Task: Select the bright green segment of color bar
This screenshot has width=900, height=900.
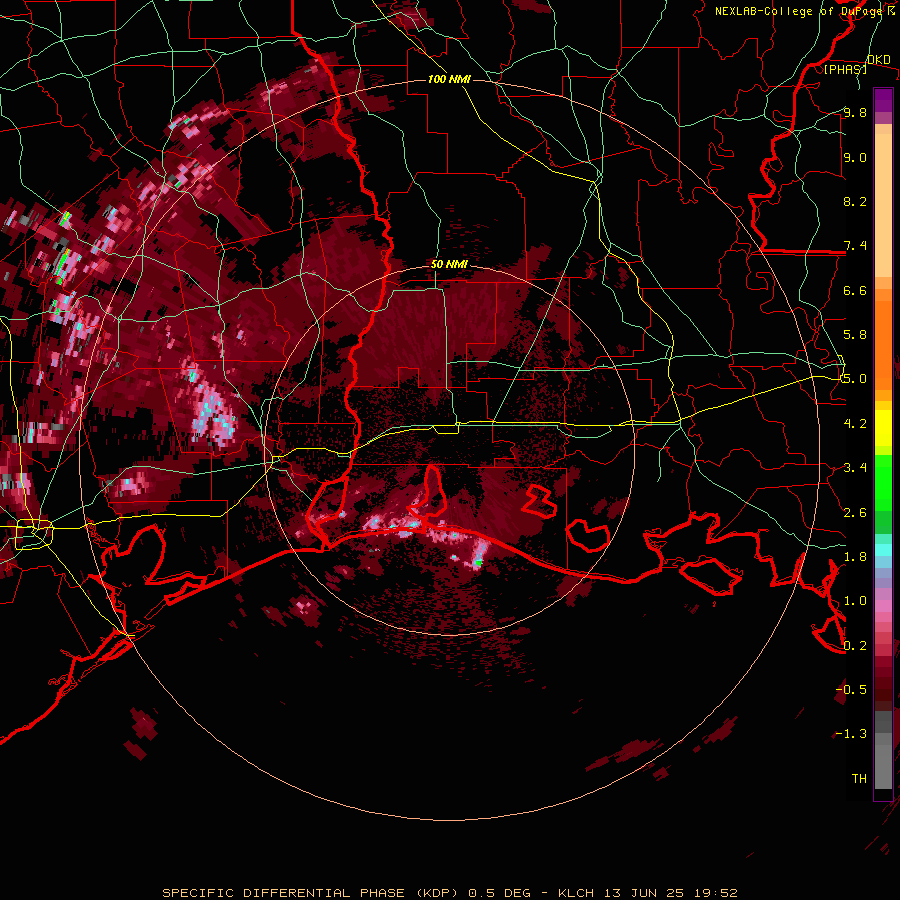Action: tap(883, 483)
